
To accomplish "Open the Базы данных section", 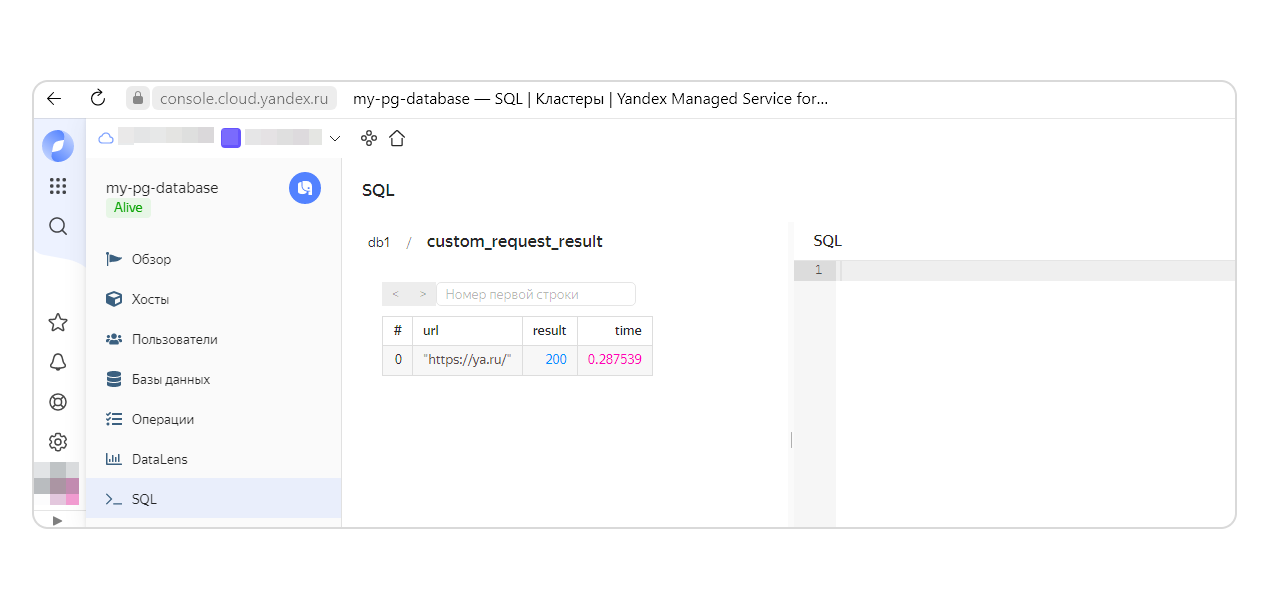I will [213, 379].
